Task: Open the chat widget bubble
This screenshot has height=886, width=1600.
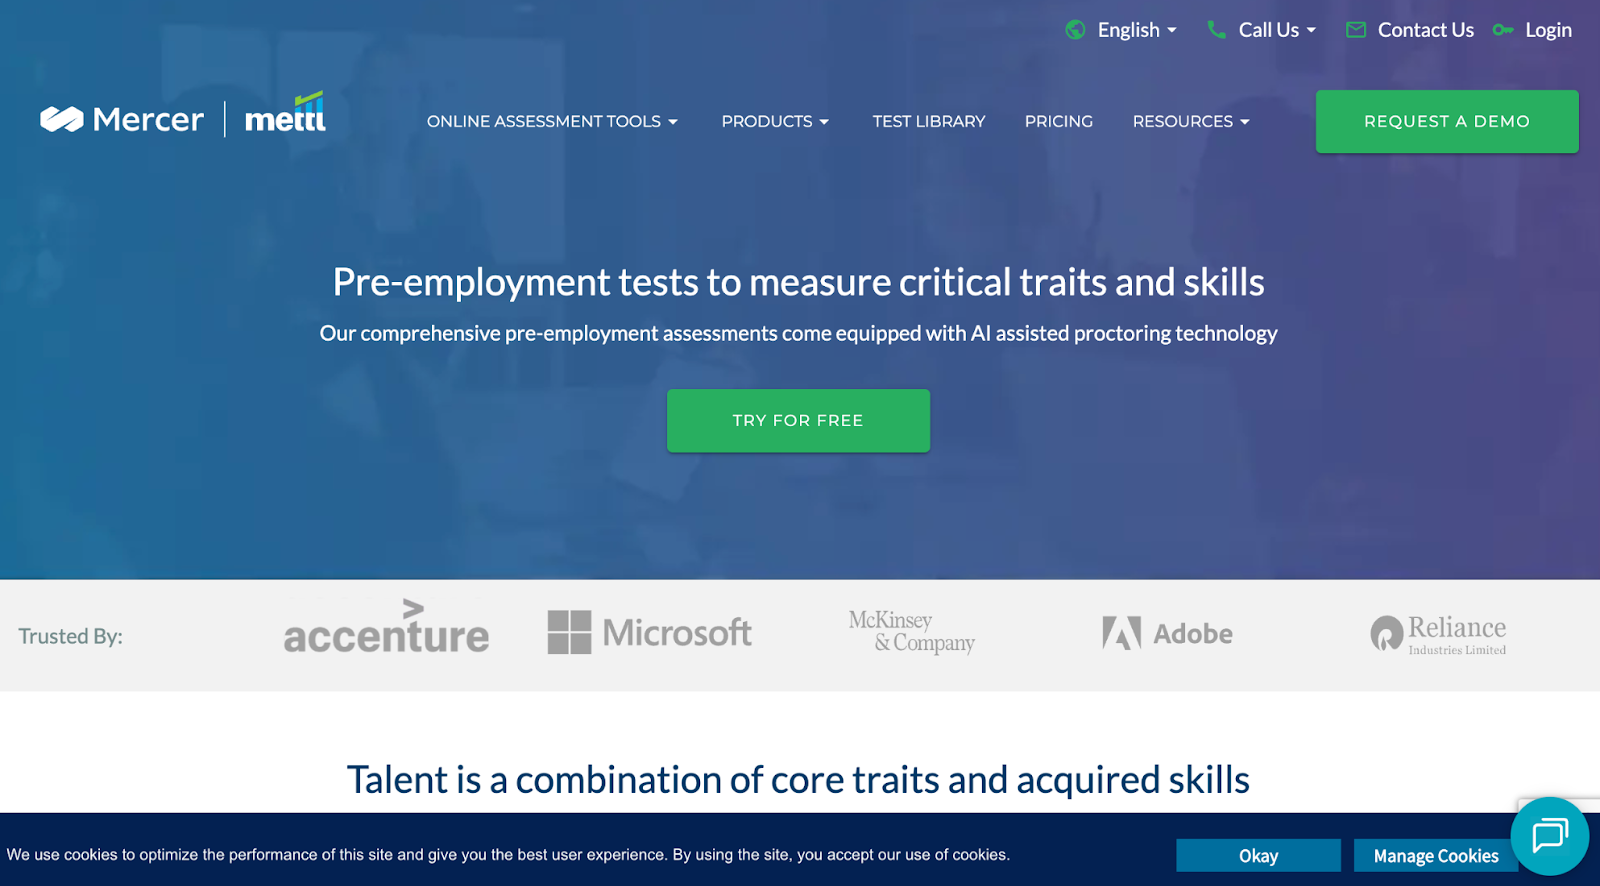Action: point(1551,837)
